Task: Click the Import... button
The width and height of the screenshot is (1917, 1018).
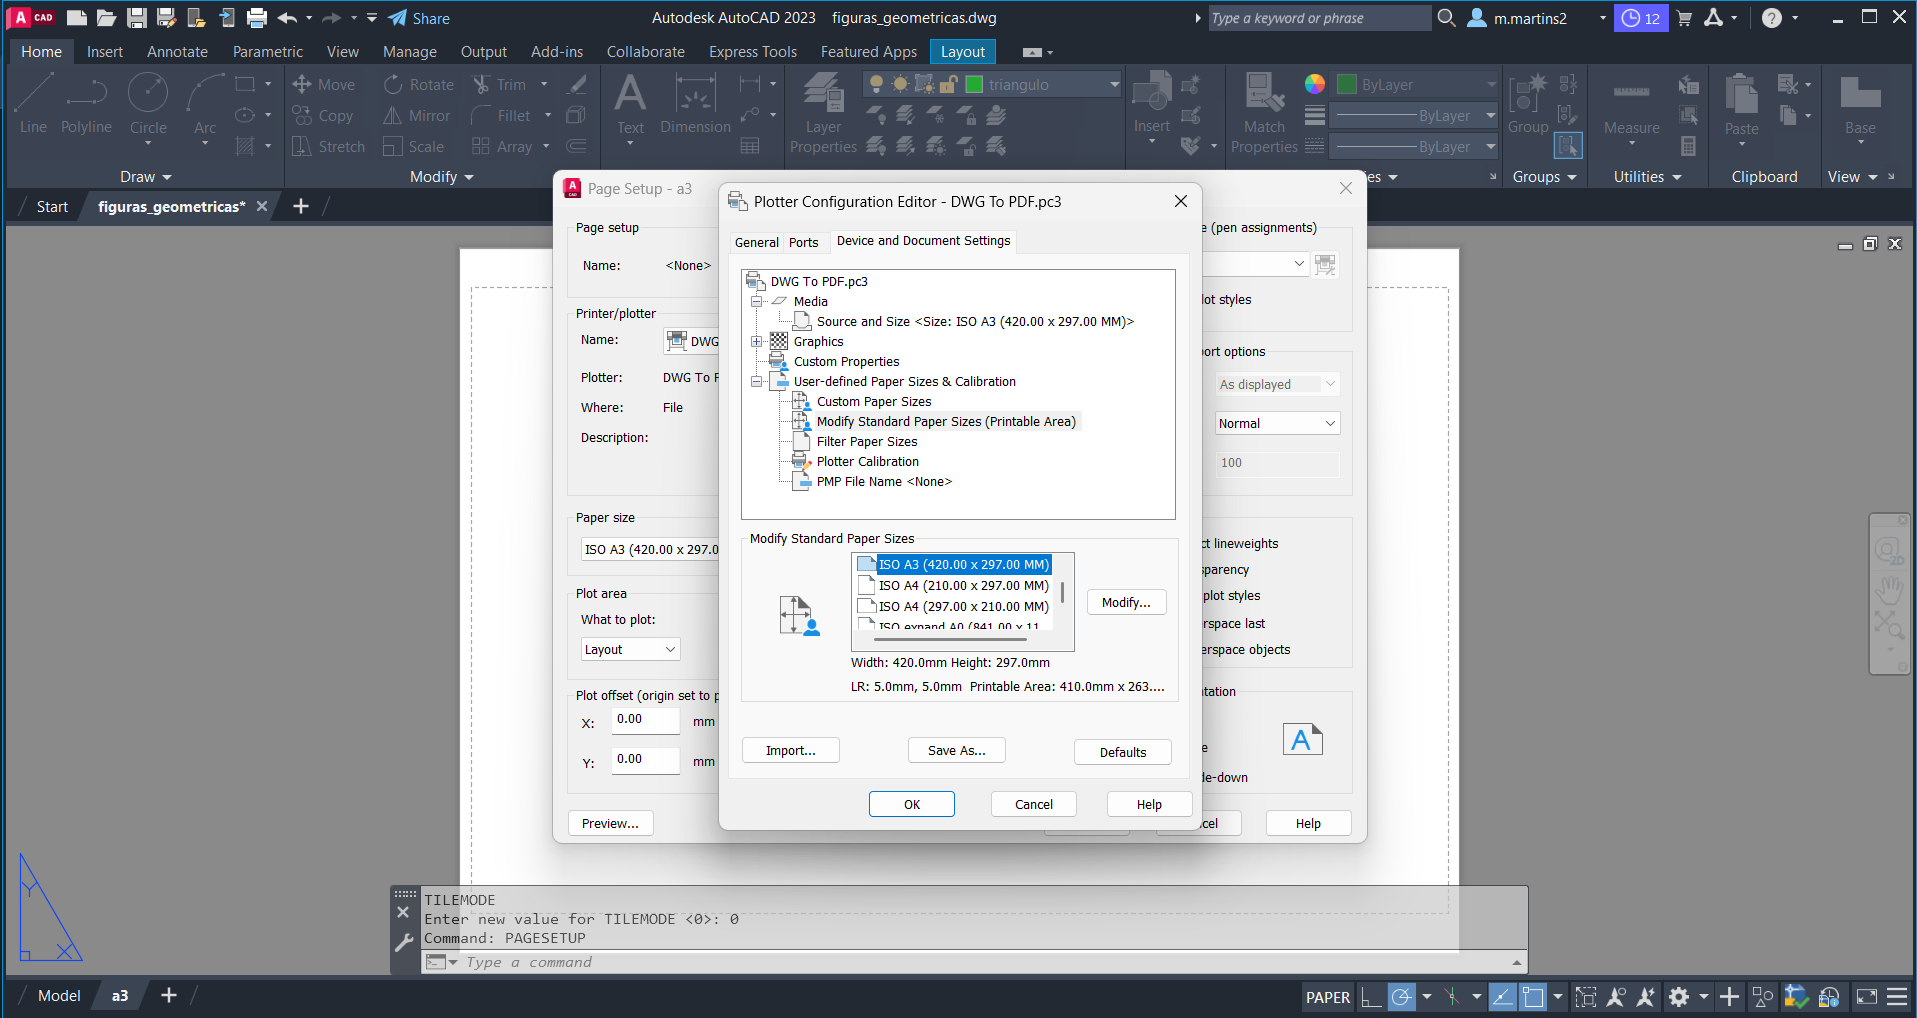Action: tap(791, 751)
